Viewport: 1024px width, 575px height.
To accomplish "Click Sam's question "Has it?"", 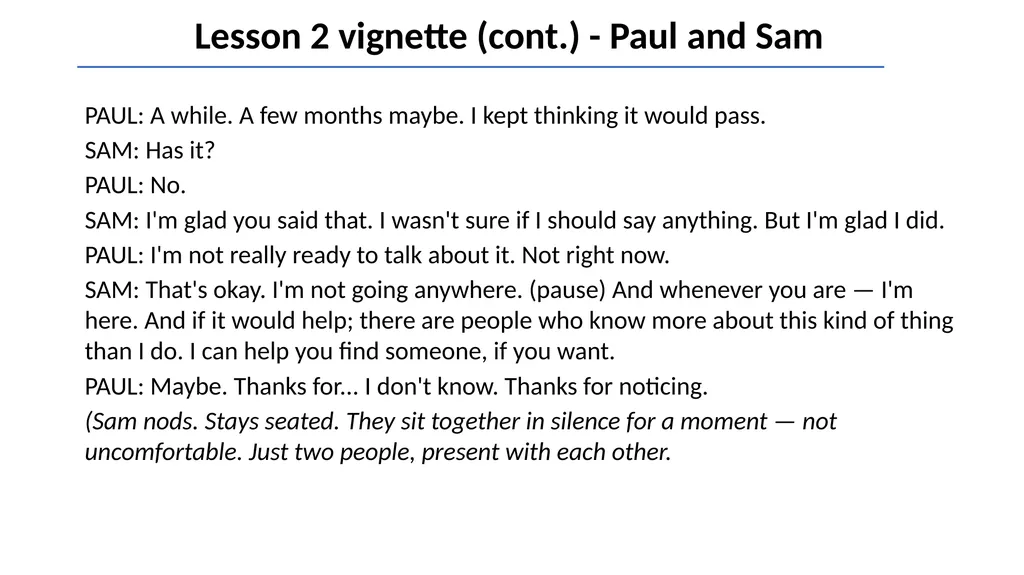I will tap(180, 150).
